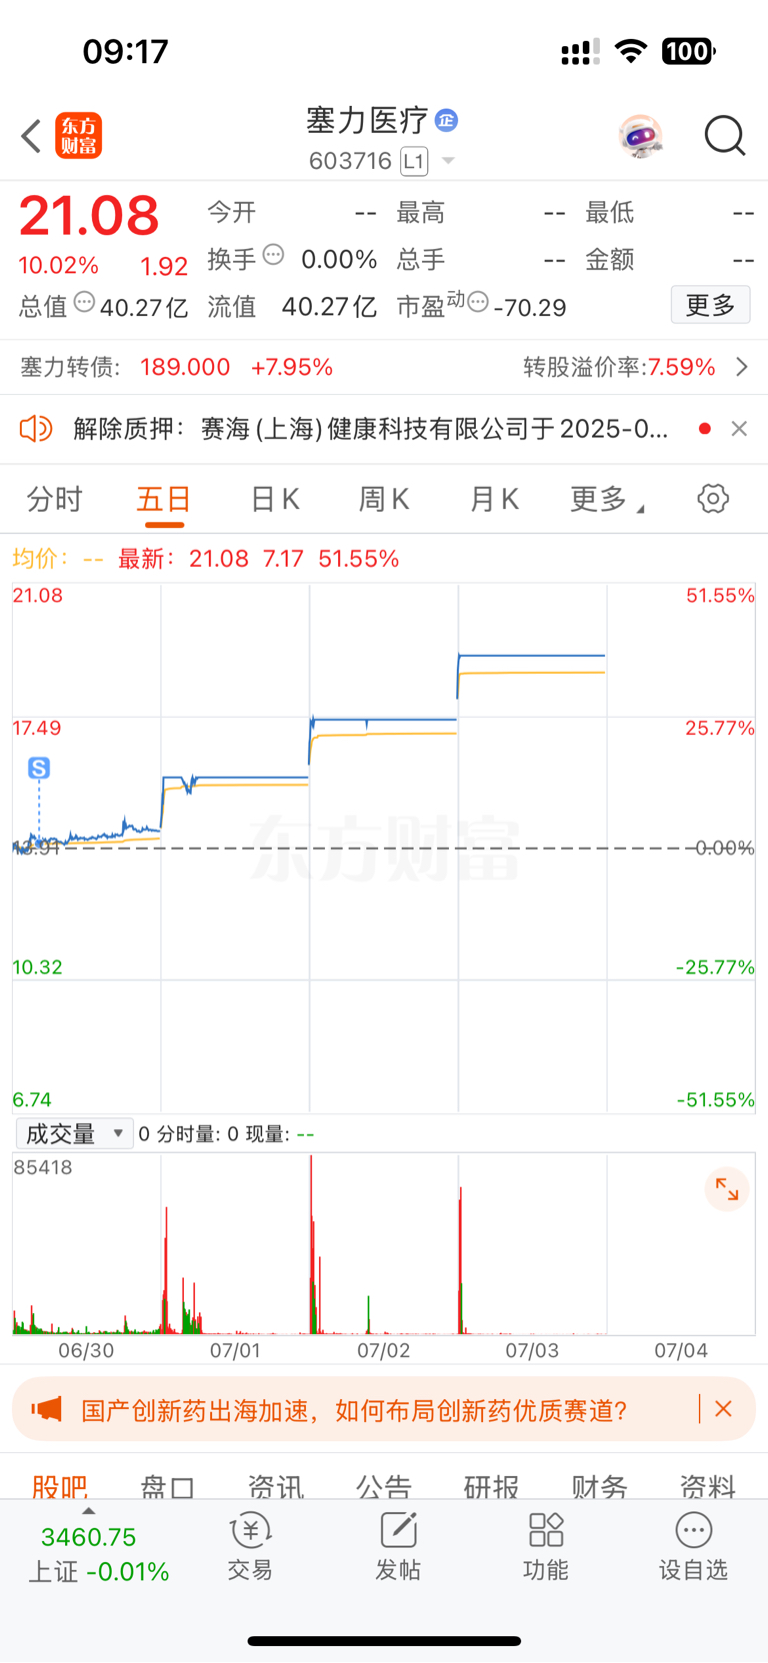Tap the 交易 trade icon
768x1663 pixels.
pos(250,1546)
